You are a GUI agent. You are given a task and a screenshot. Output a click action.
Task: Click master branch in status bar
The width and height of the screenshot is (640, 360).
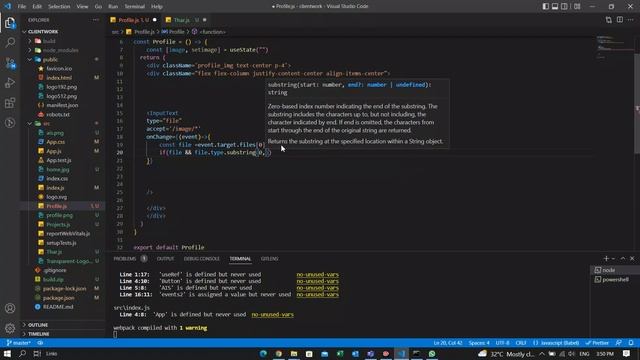click(x=19, y=343)
